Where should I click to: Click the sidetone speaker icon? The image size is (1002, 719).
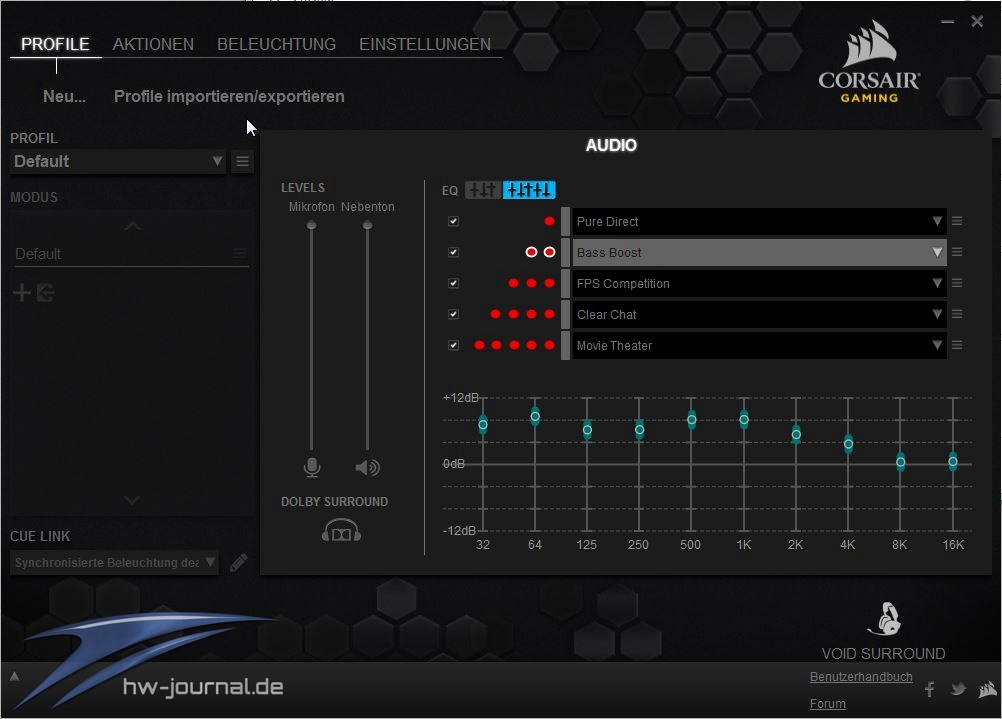pos(367,468)
